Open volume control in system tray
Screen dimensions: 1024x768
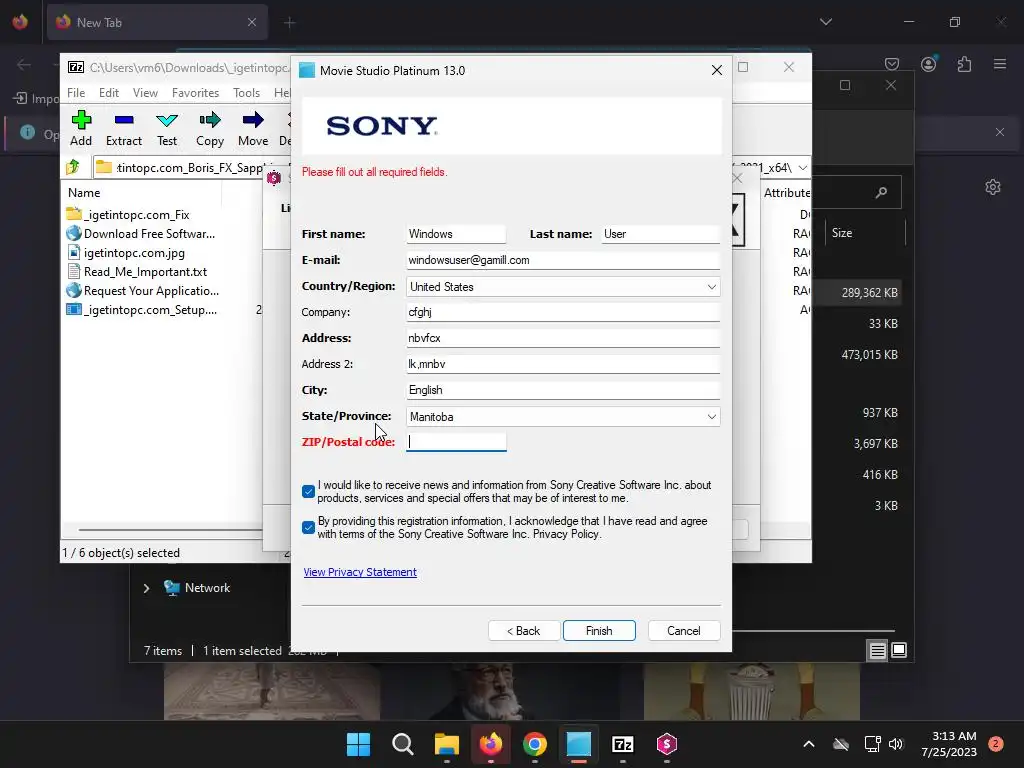[x=895, y=744]
